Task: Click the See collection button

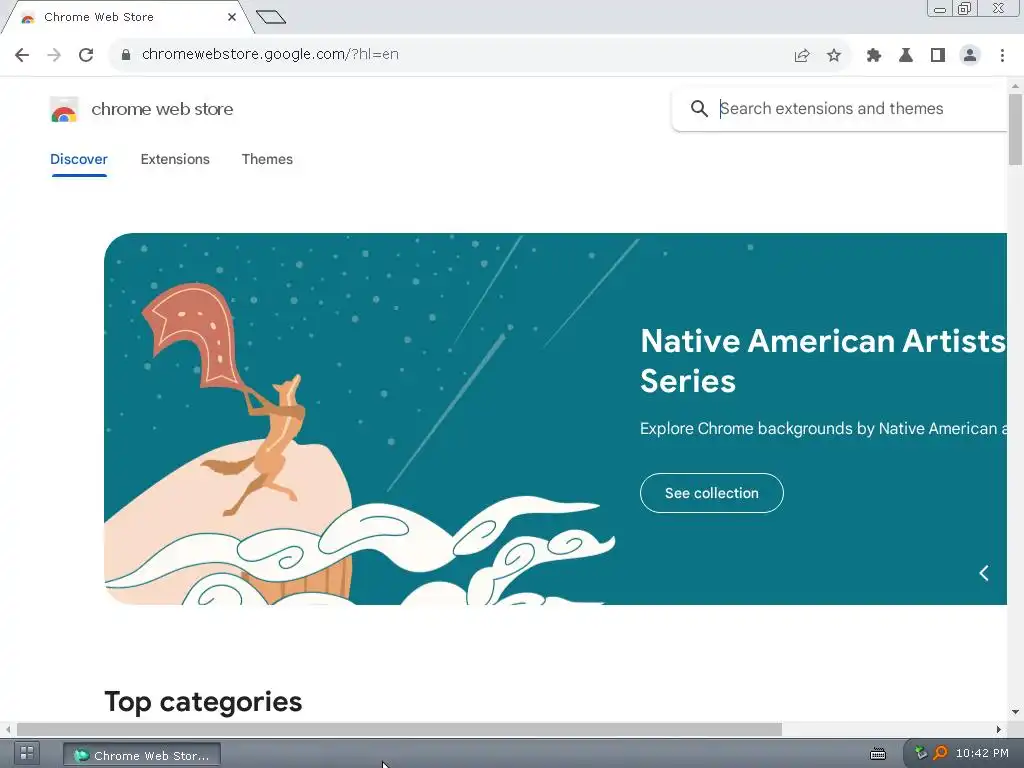Action: click(x=711, y=493)
